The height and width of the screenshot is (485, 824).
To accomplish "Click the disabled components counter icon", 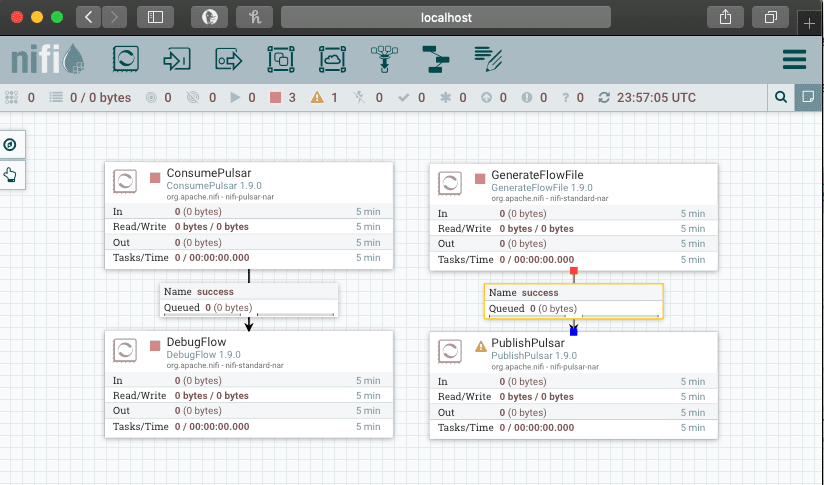I will 359,97.
